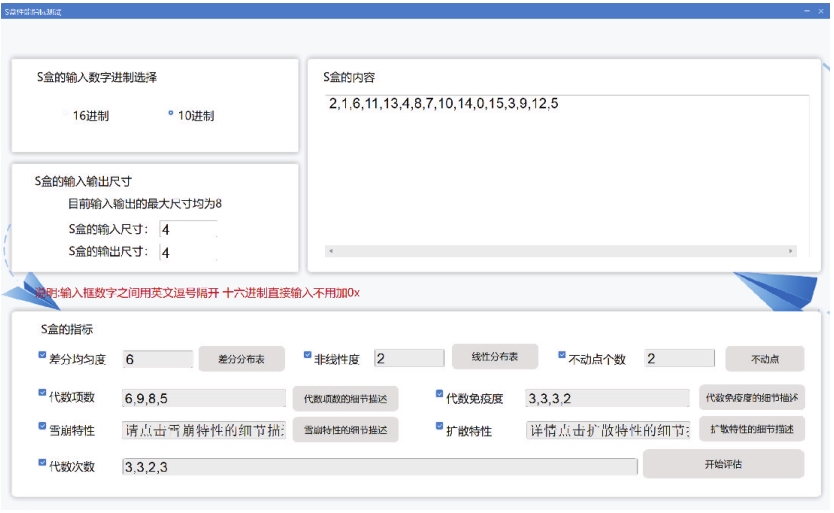834x513 pixels.
Task: Click the right arrow of the S盒内容 scrollbar
Action: click(790, 251)
